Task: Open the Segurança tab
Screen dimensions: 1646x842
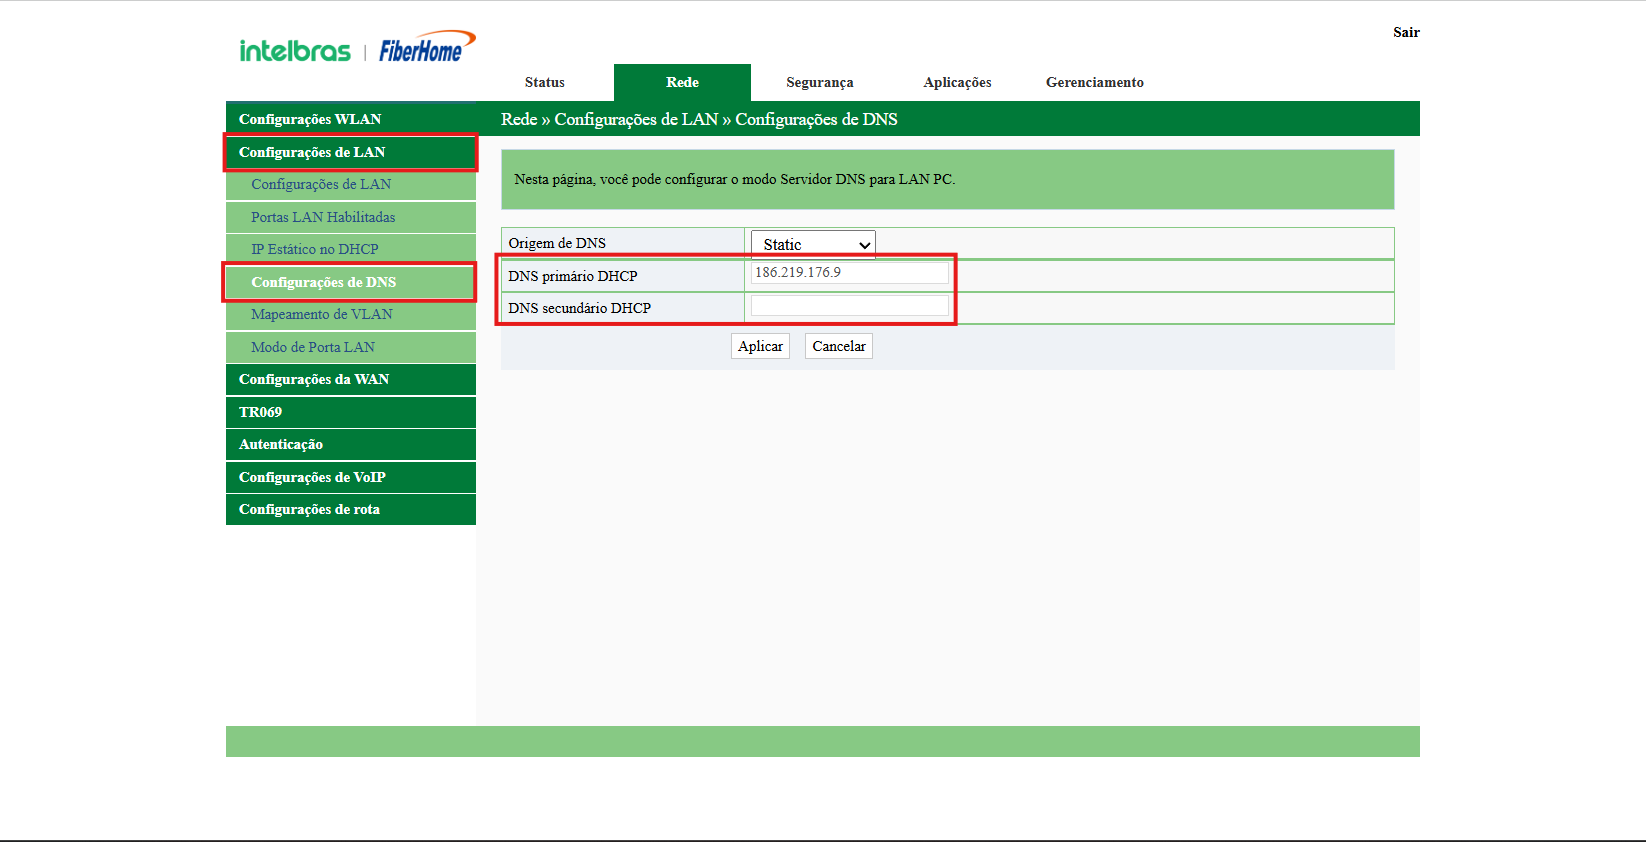Action: (819, 82)
